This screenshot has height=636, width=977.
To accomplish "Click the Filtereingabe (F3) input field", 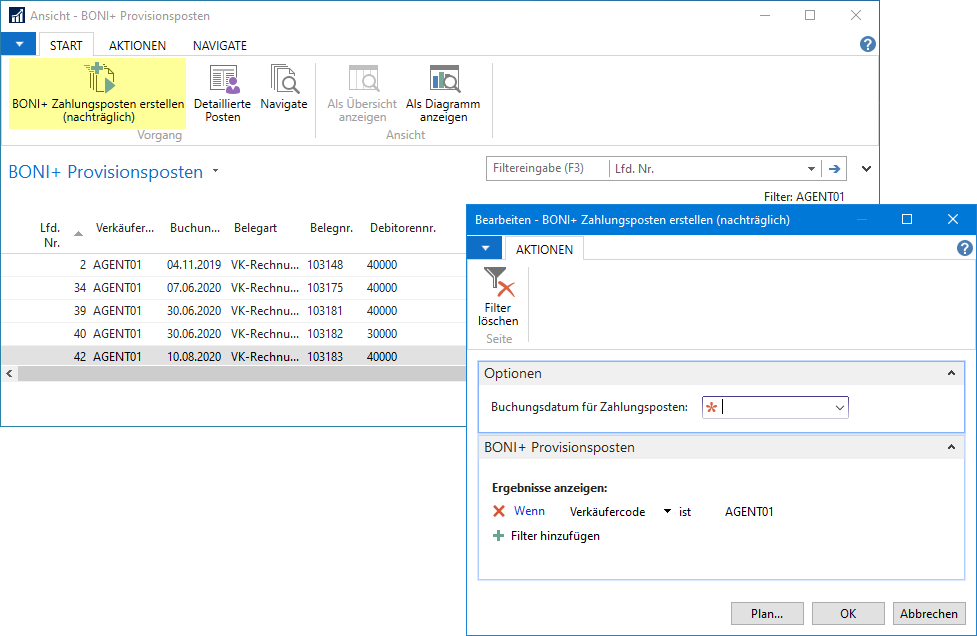I will coord(547,169).
